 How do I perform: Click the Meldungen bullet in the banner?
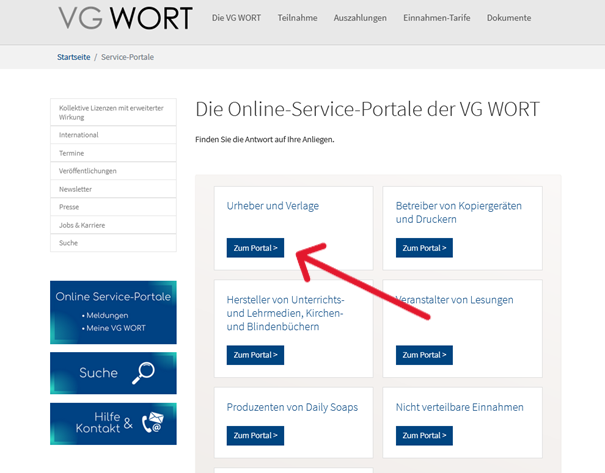(105, 315)
